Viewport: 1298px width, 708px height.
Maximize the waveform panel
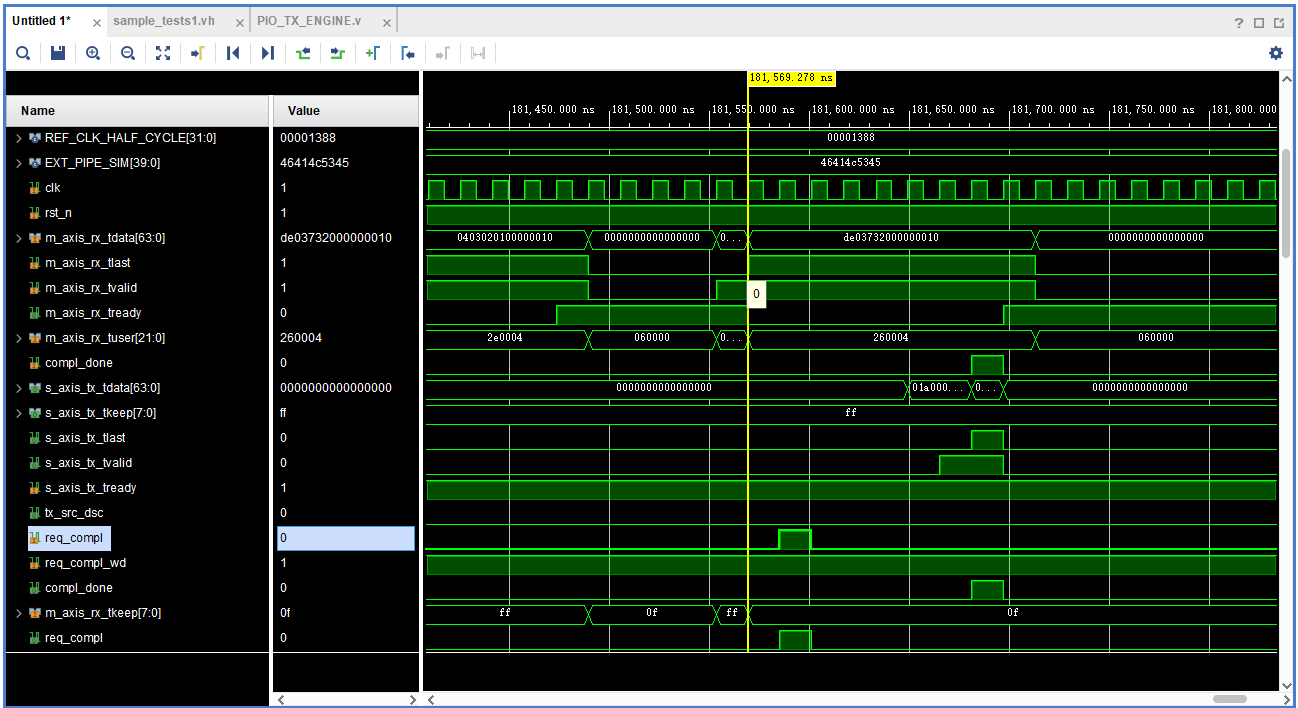(1259, 22)
